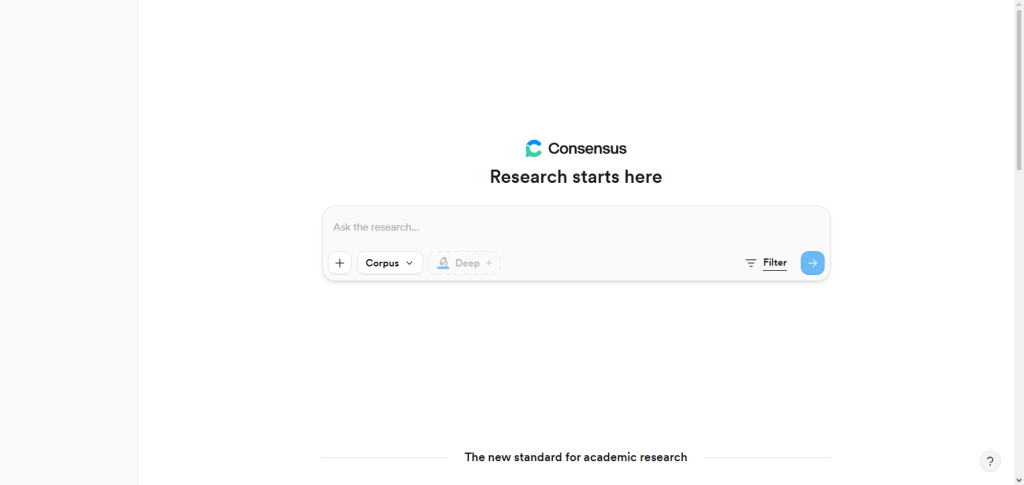Click the plus attachment button
1024x485 pixels.
tap(340, 263)
